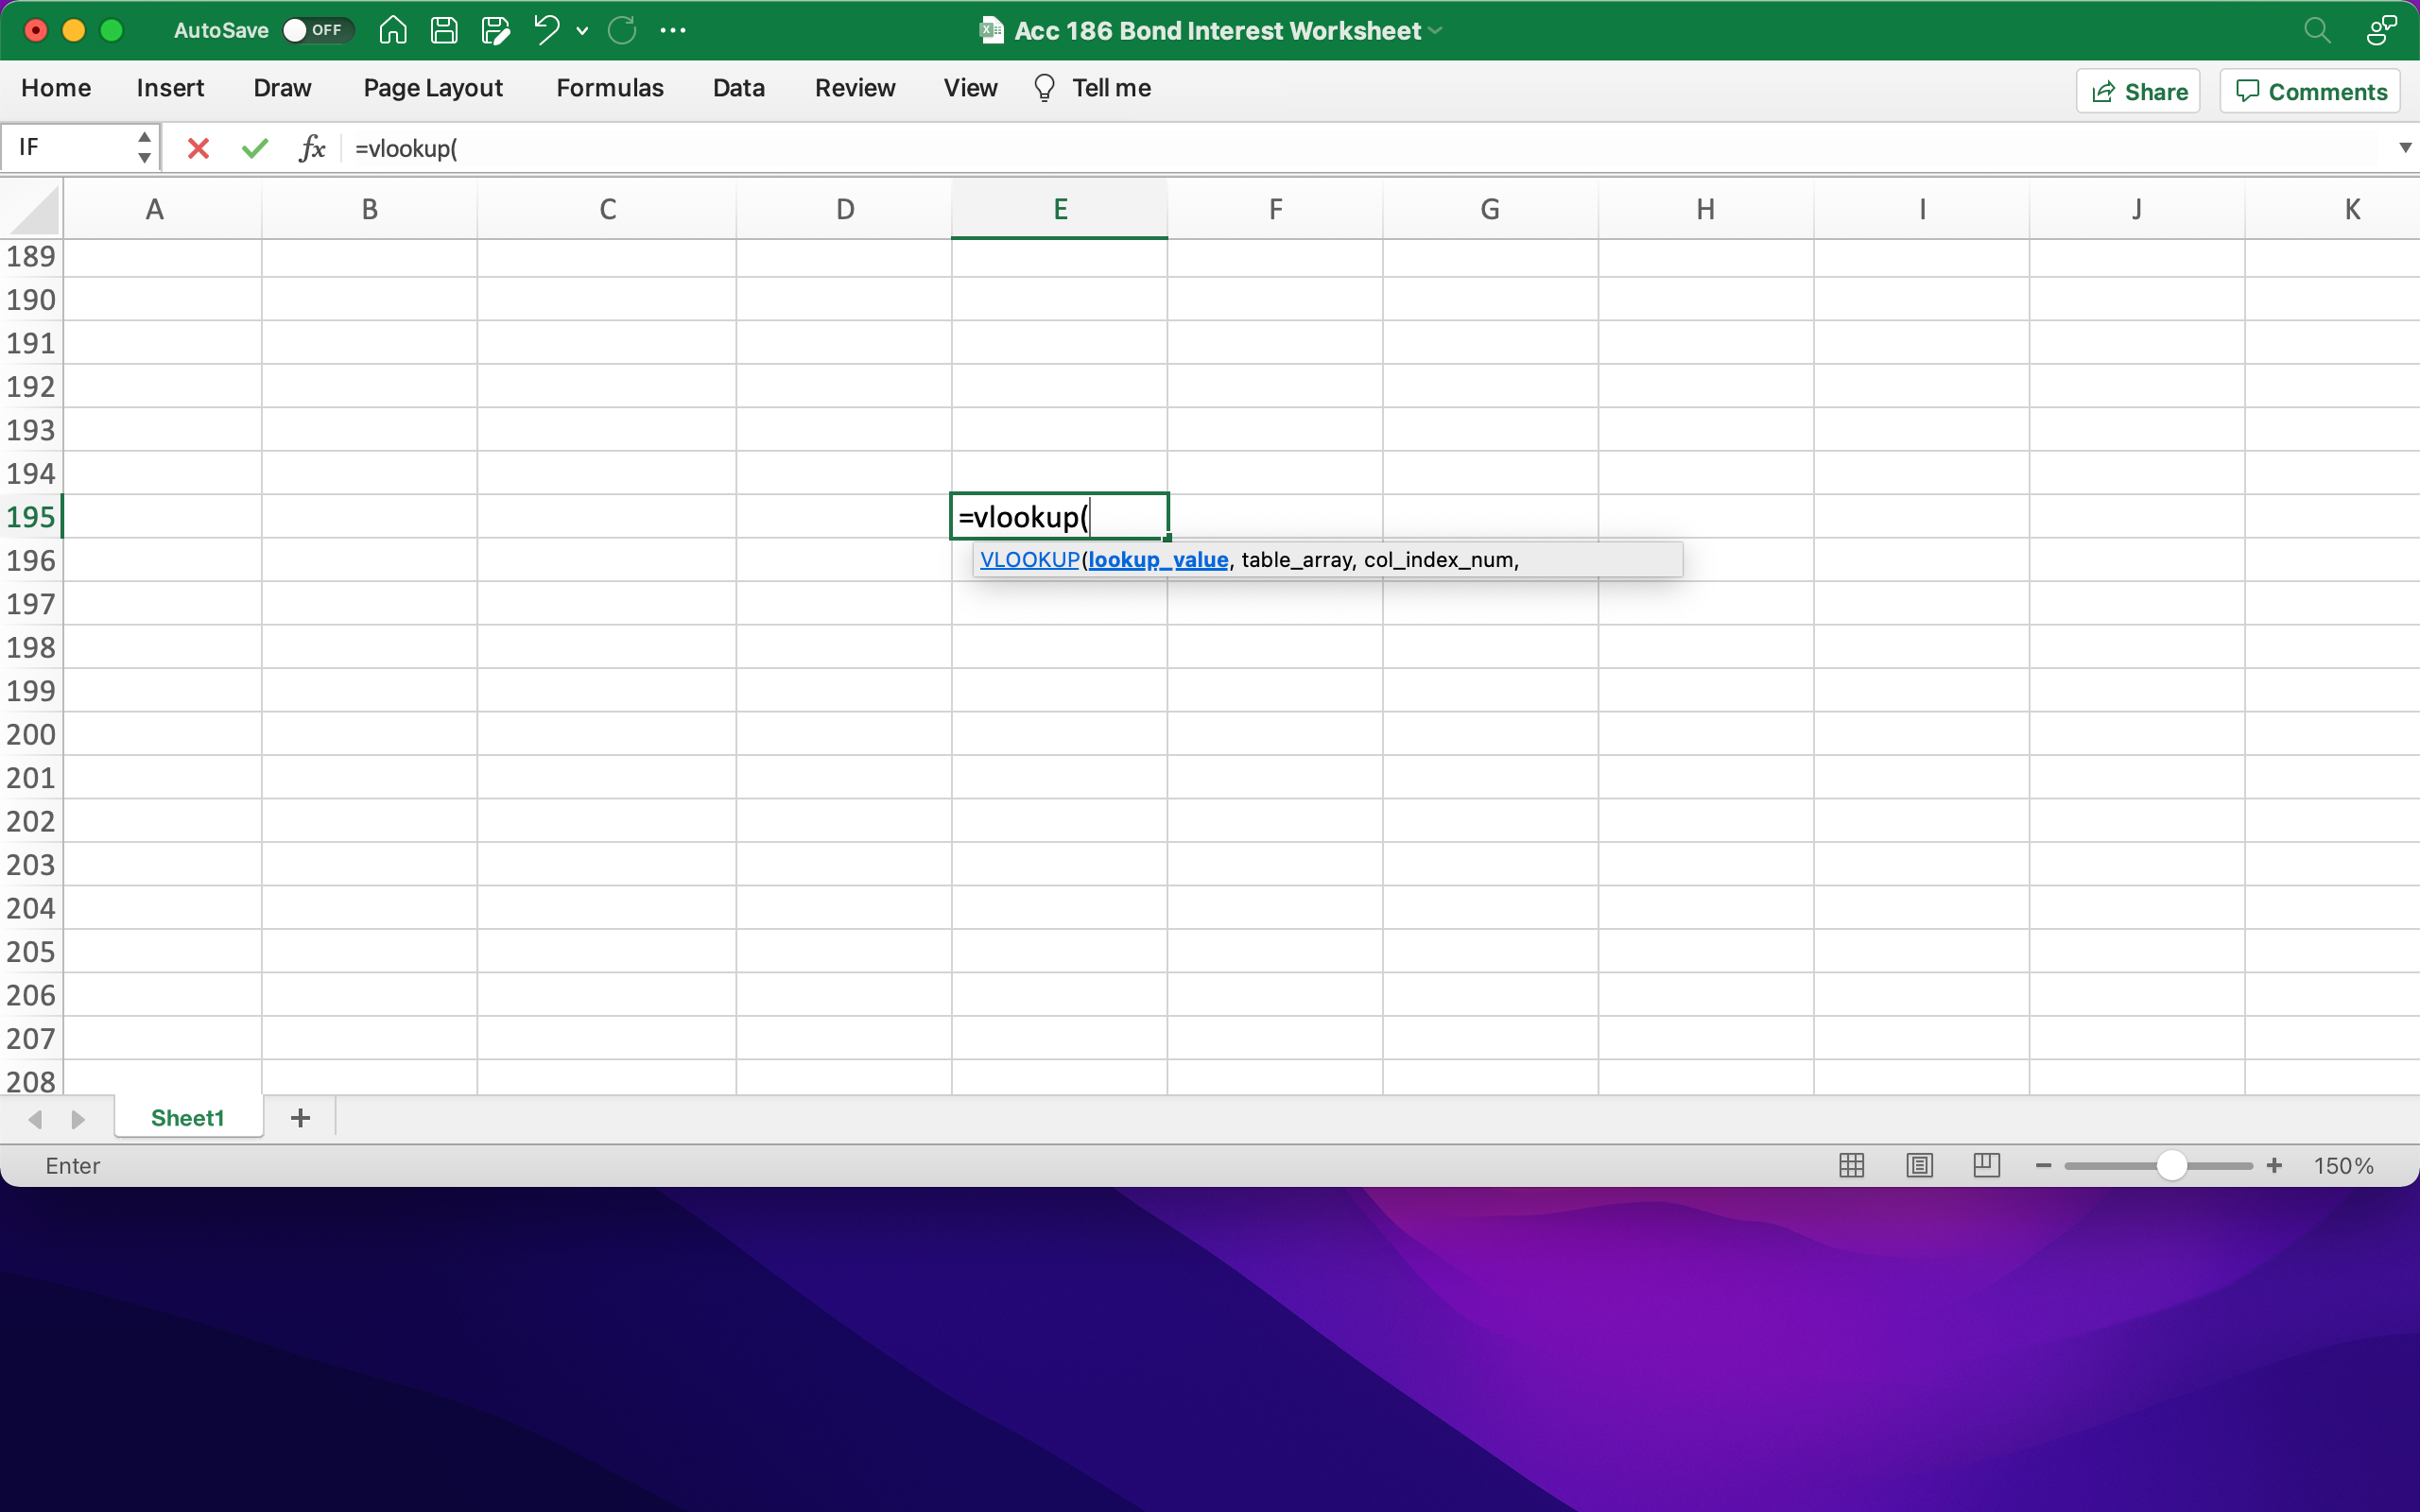
Task: Confirm the formula entry with the green checkmark
Action: 254,147
